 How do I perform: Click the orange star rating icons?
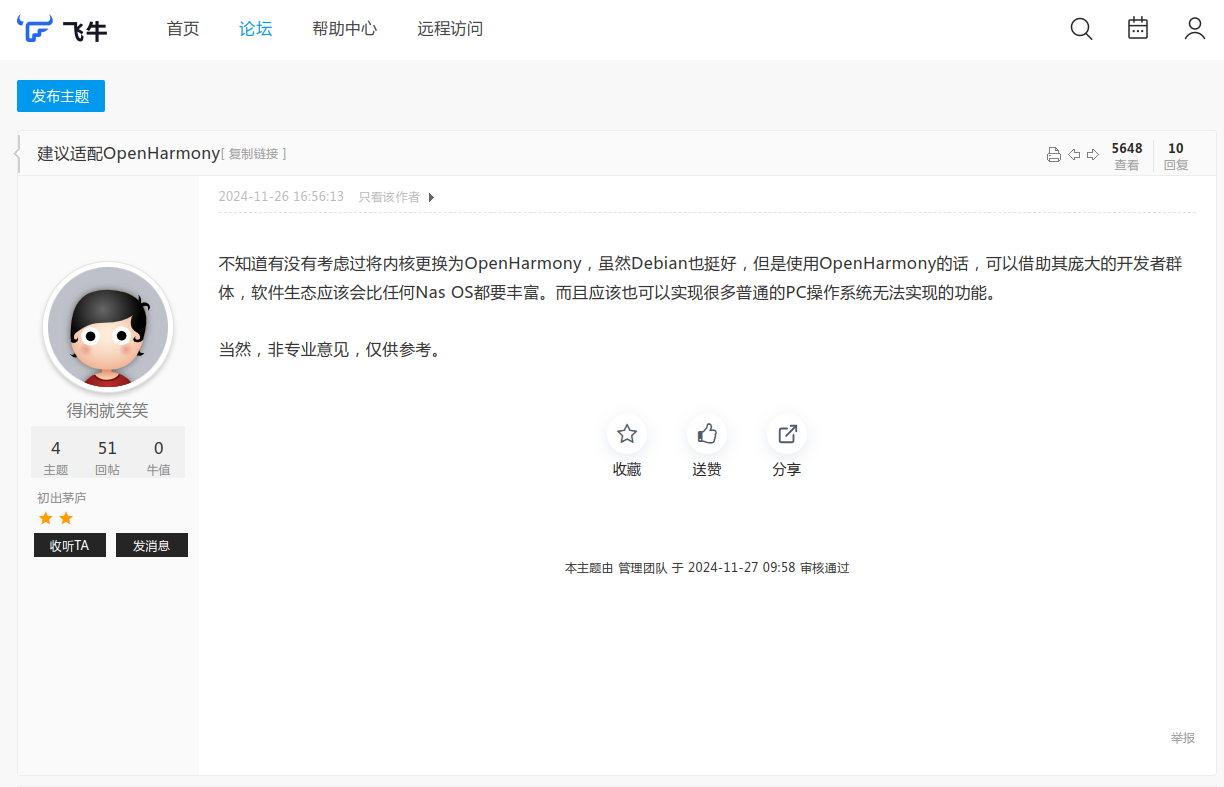coord(56,518)
